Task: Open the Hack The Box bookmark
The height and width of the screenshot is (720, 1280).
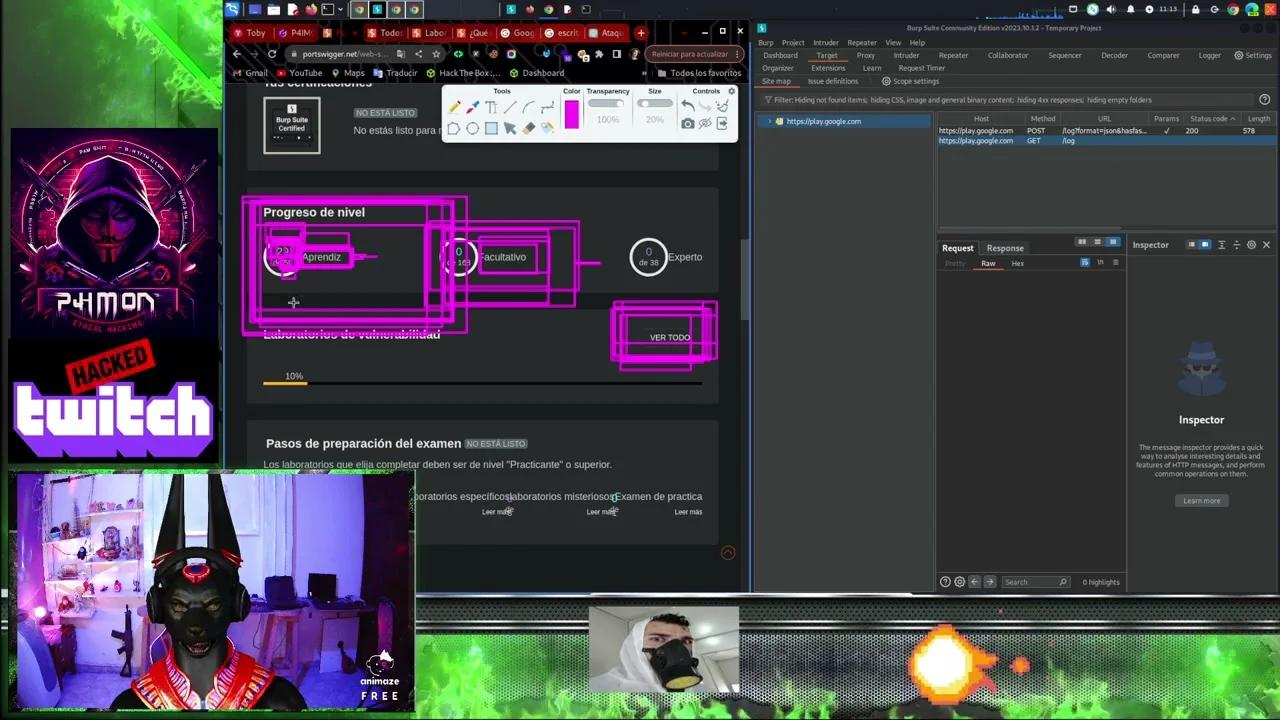Action: (x=463, y=73)
